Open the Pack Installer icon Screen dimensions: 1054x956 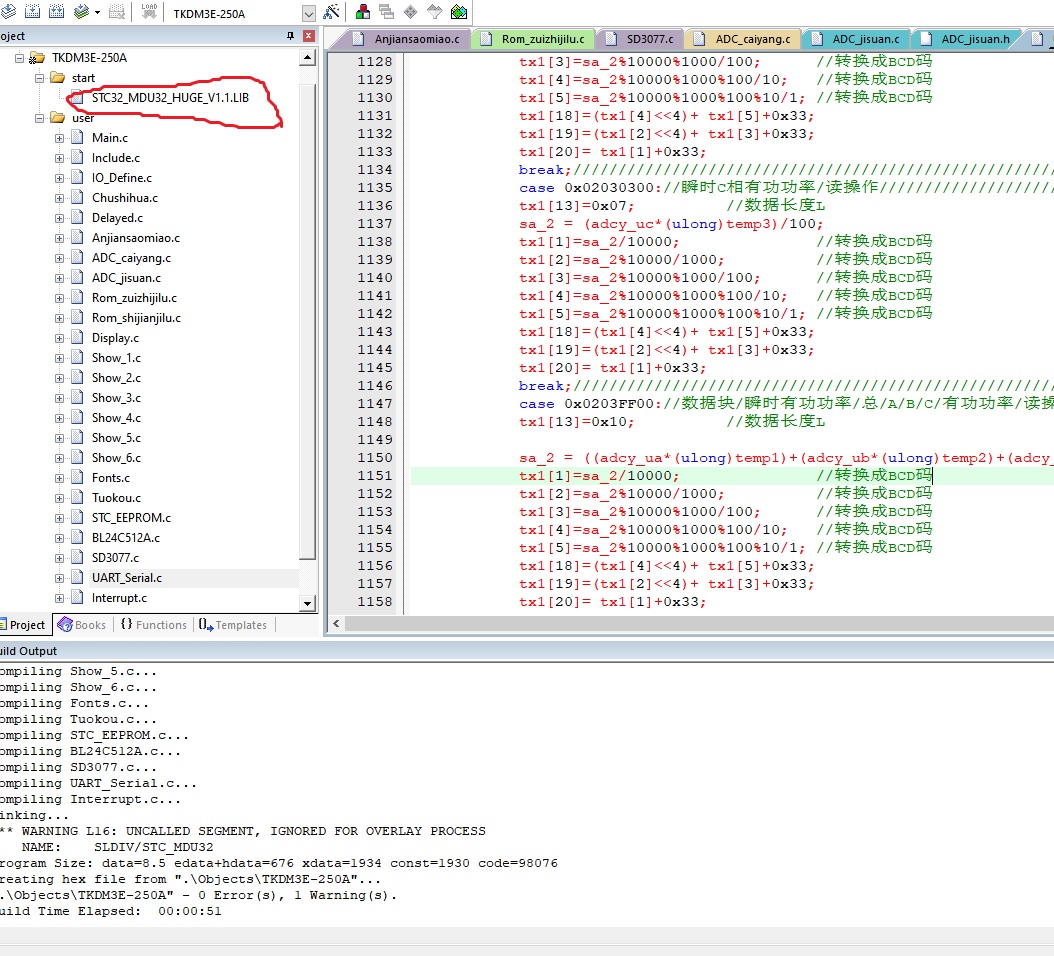point(459,11)
